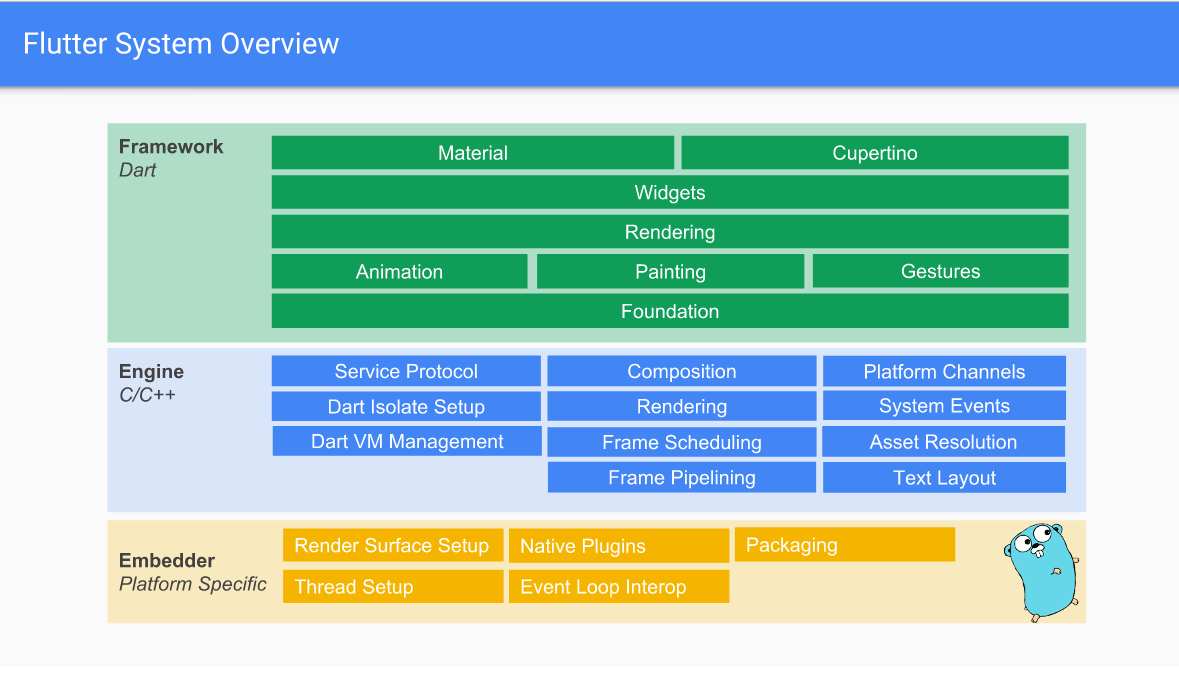Click the Engine section label
The height and width of the screenshot is (677, 1179).
pos(151,372)
